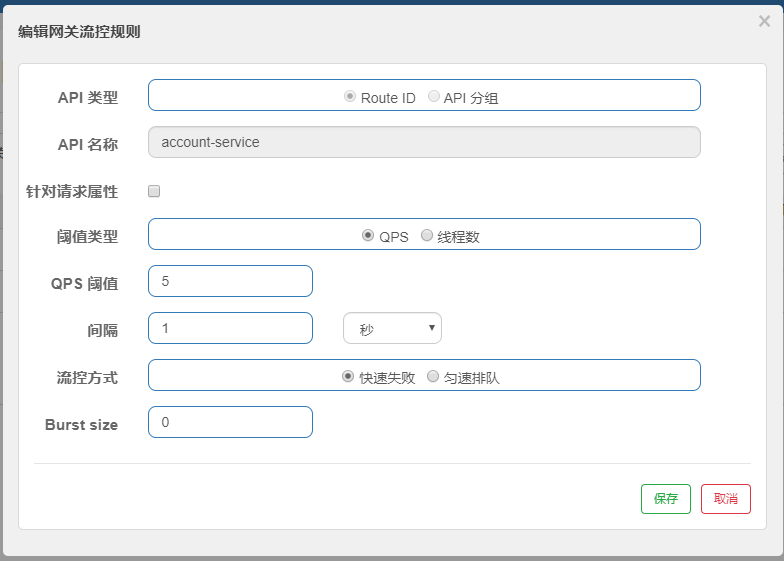The image size is (784, 561).
Task: Choose 线程数 as threshold type
Action: click(x=426, y=235)
